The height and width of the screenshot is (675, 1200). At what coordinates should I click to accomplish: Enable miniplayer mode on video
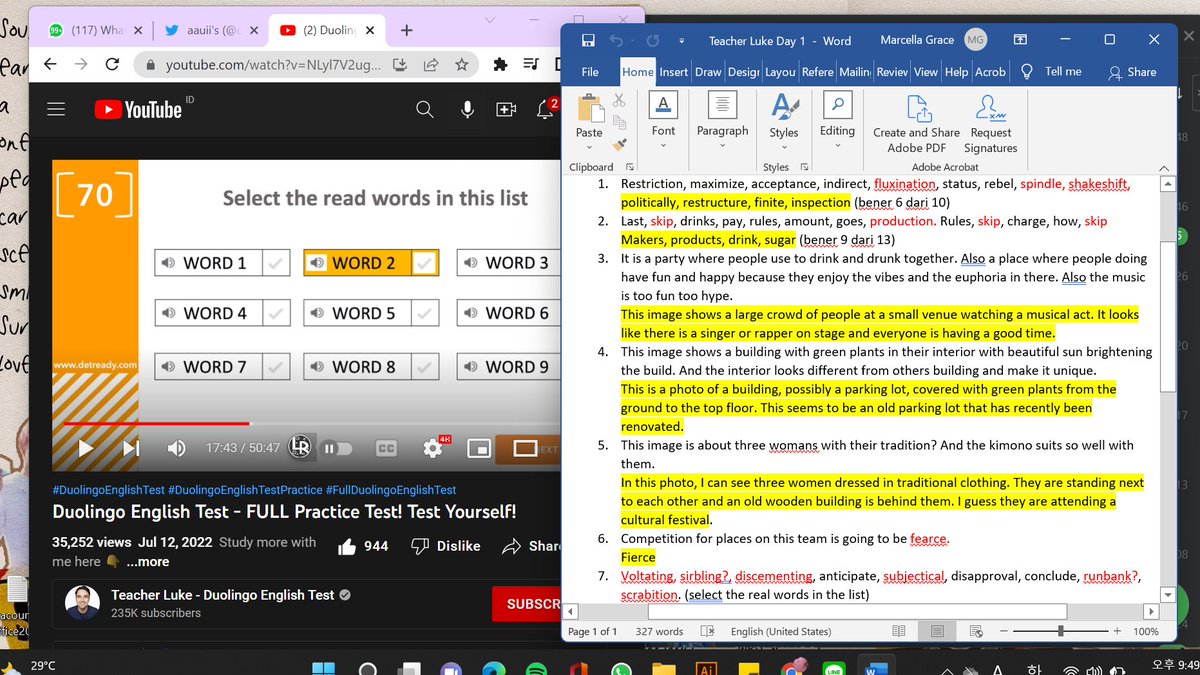(x=479, y=449)
